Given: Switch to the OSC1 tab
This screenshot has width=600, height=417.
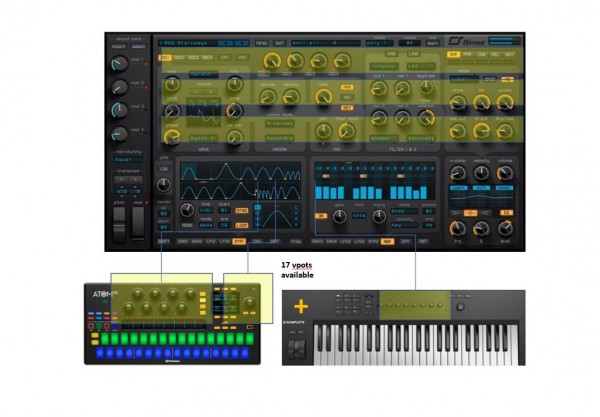Looking at the screenshot, I should [165, 58].
